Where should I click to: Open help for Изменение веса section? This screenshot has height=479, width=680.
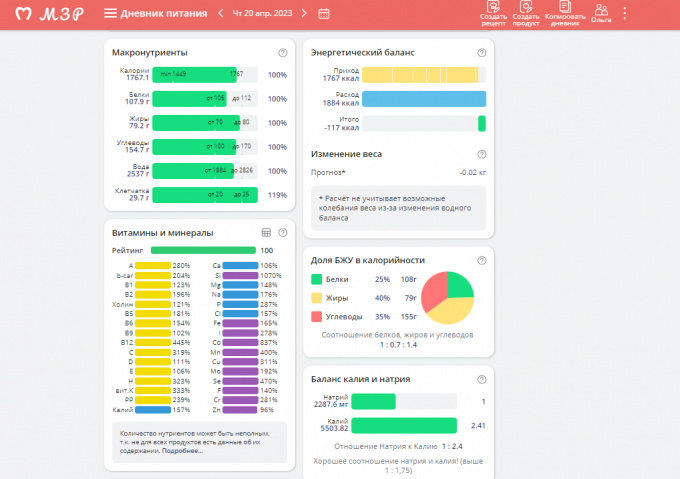coord(482,154)
